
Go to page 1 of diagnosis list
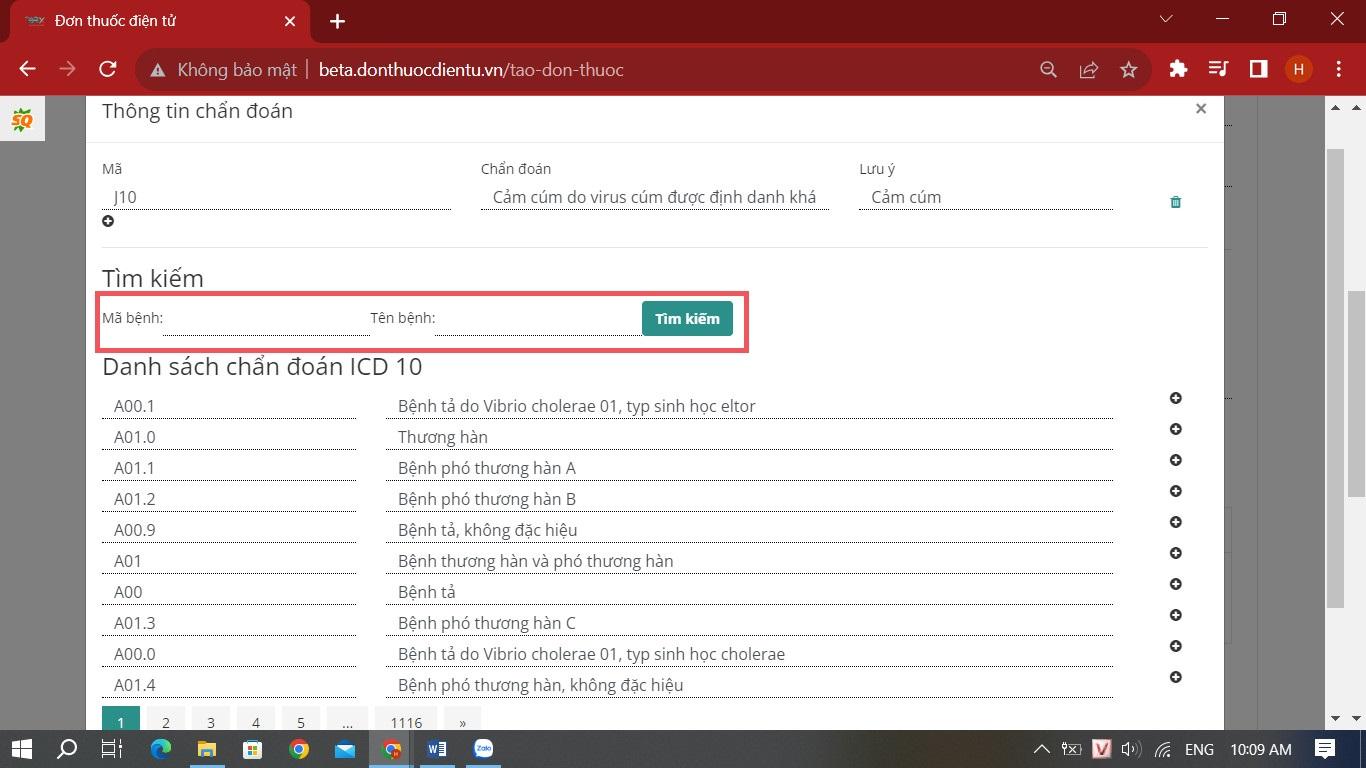(120, 721)
